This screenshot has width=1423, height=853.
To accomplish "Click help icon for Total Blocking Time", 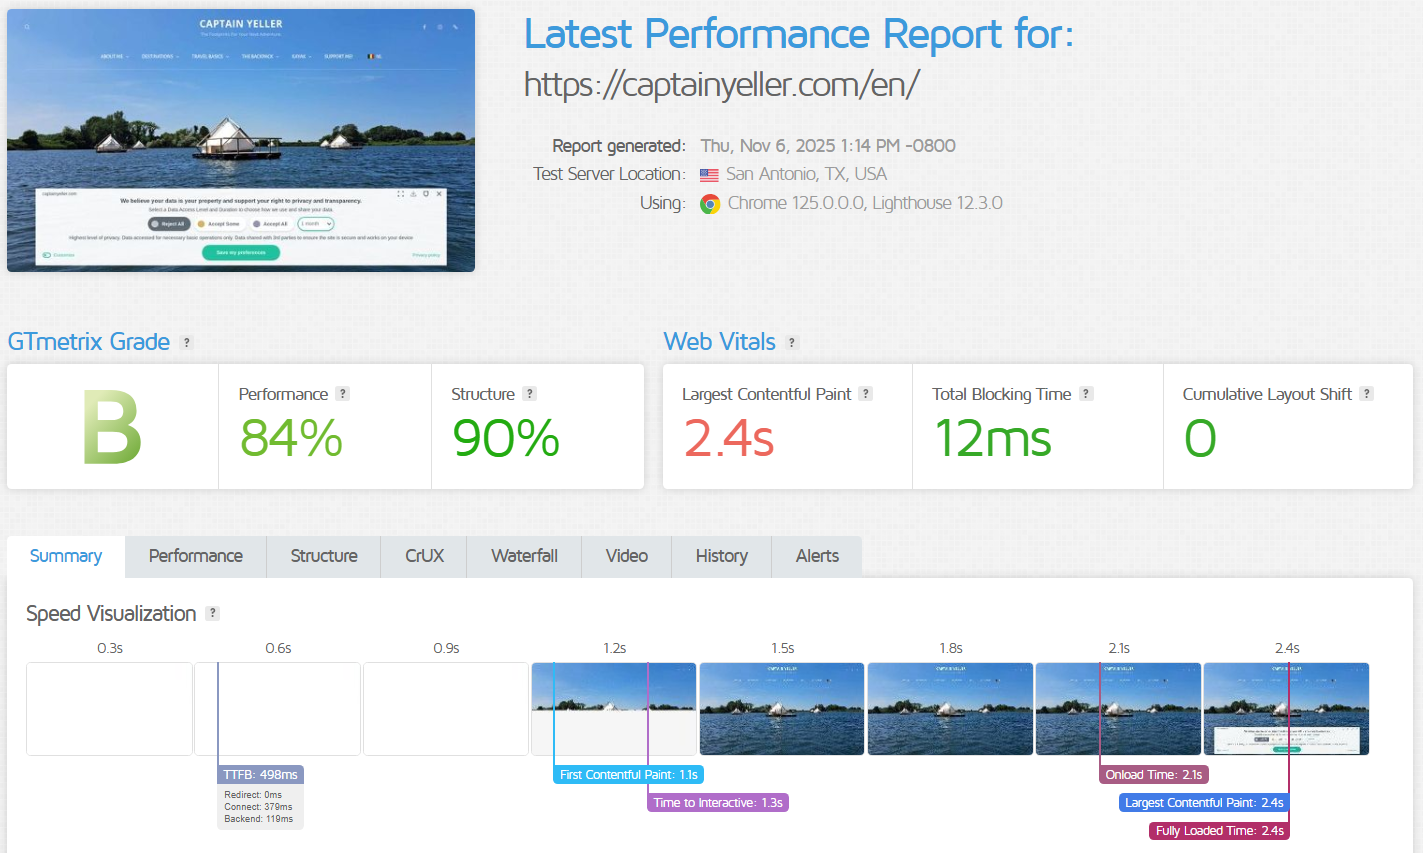I will tap(1086, 394).
